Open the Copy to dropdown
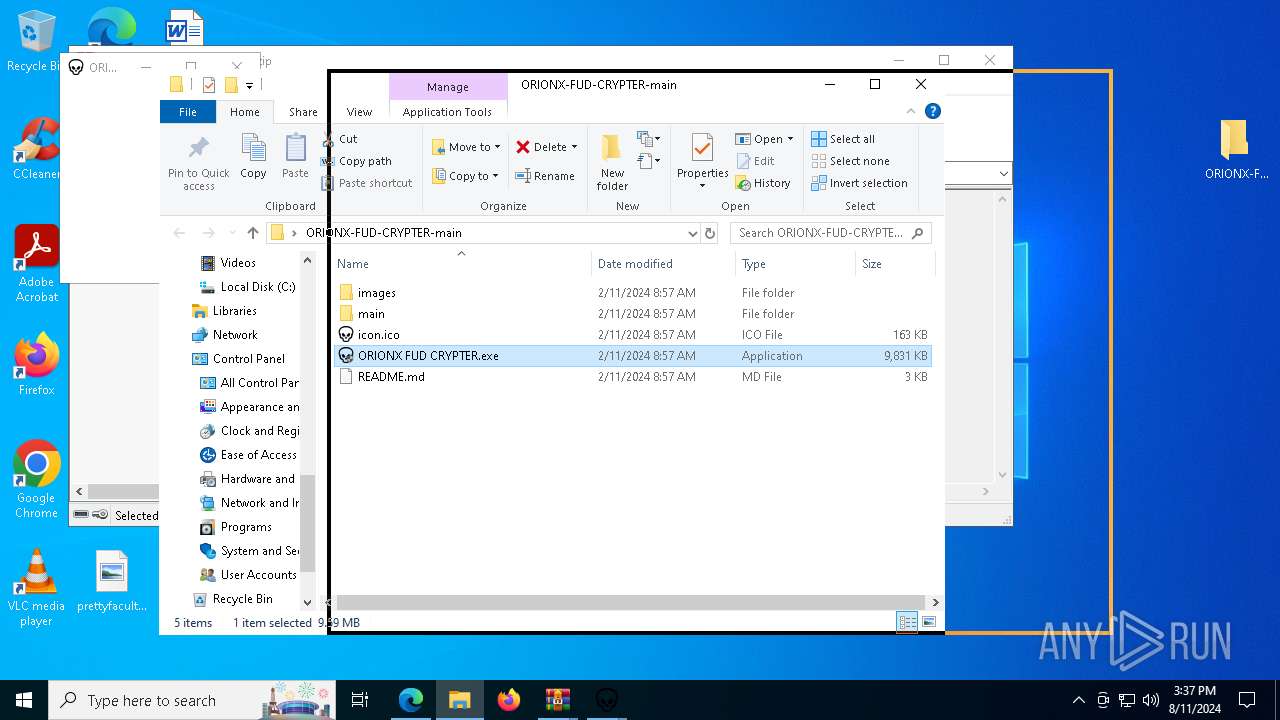 click(x=466, y=176)
